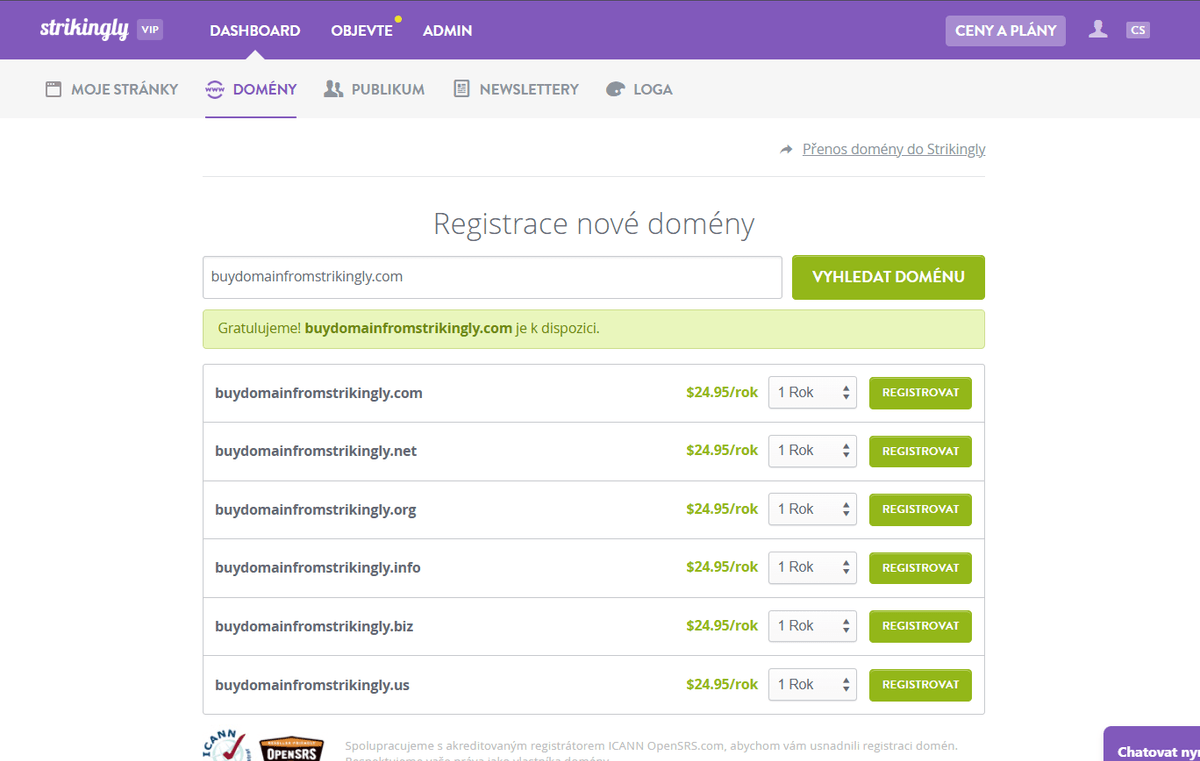1200x761 pixels.
Task: Focus the domain search input field
Action: coord(492,277)
